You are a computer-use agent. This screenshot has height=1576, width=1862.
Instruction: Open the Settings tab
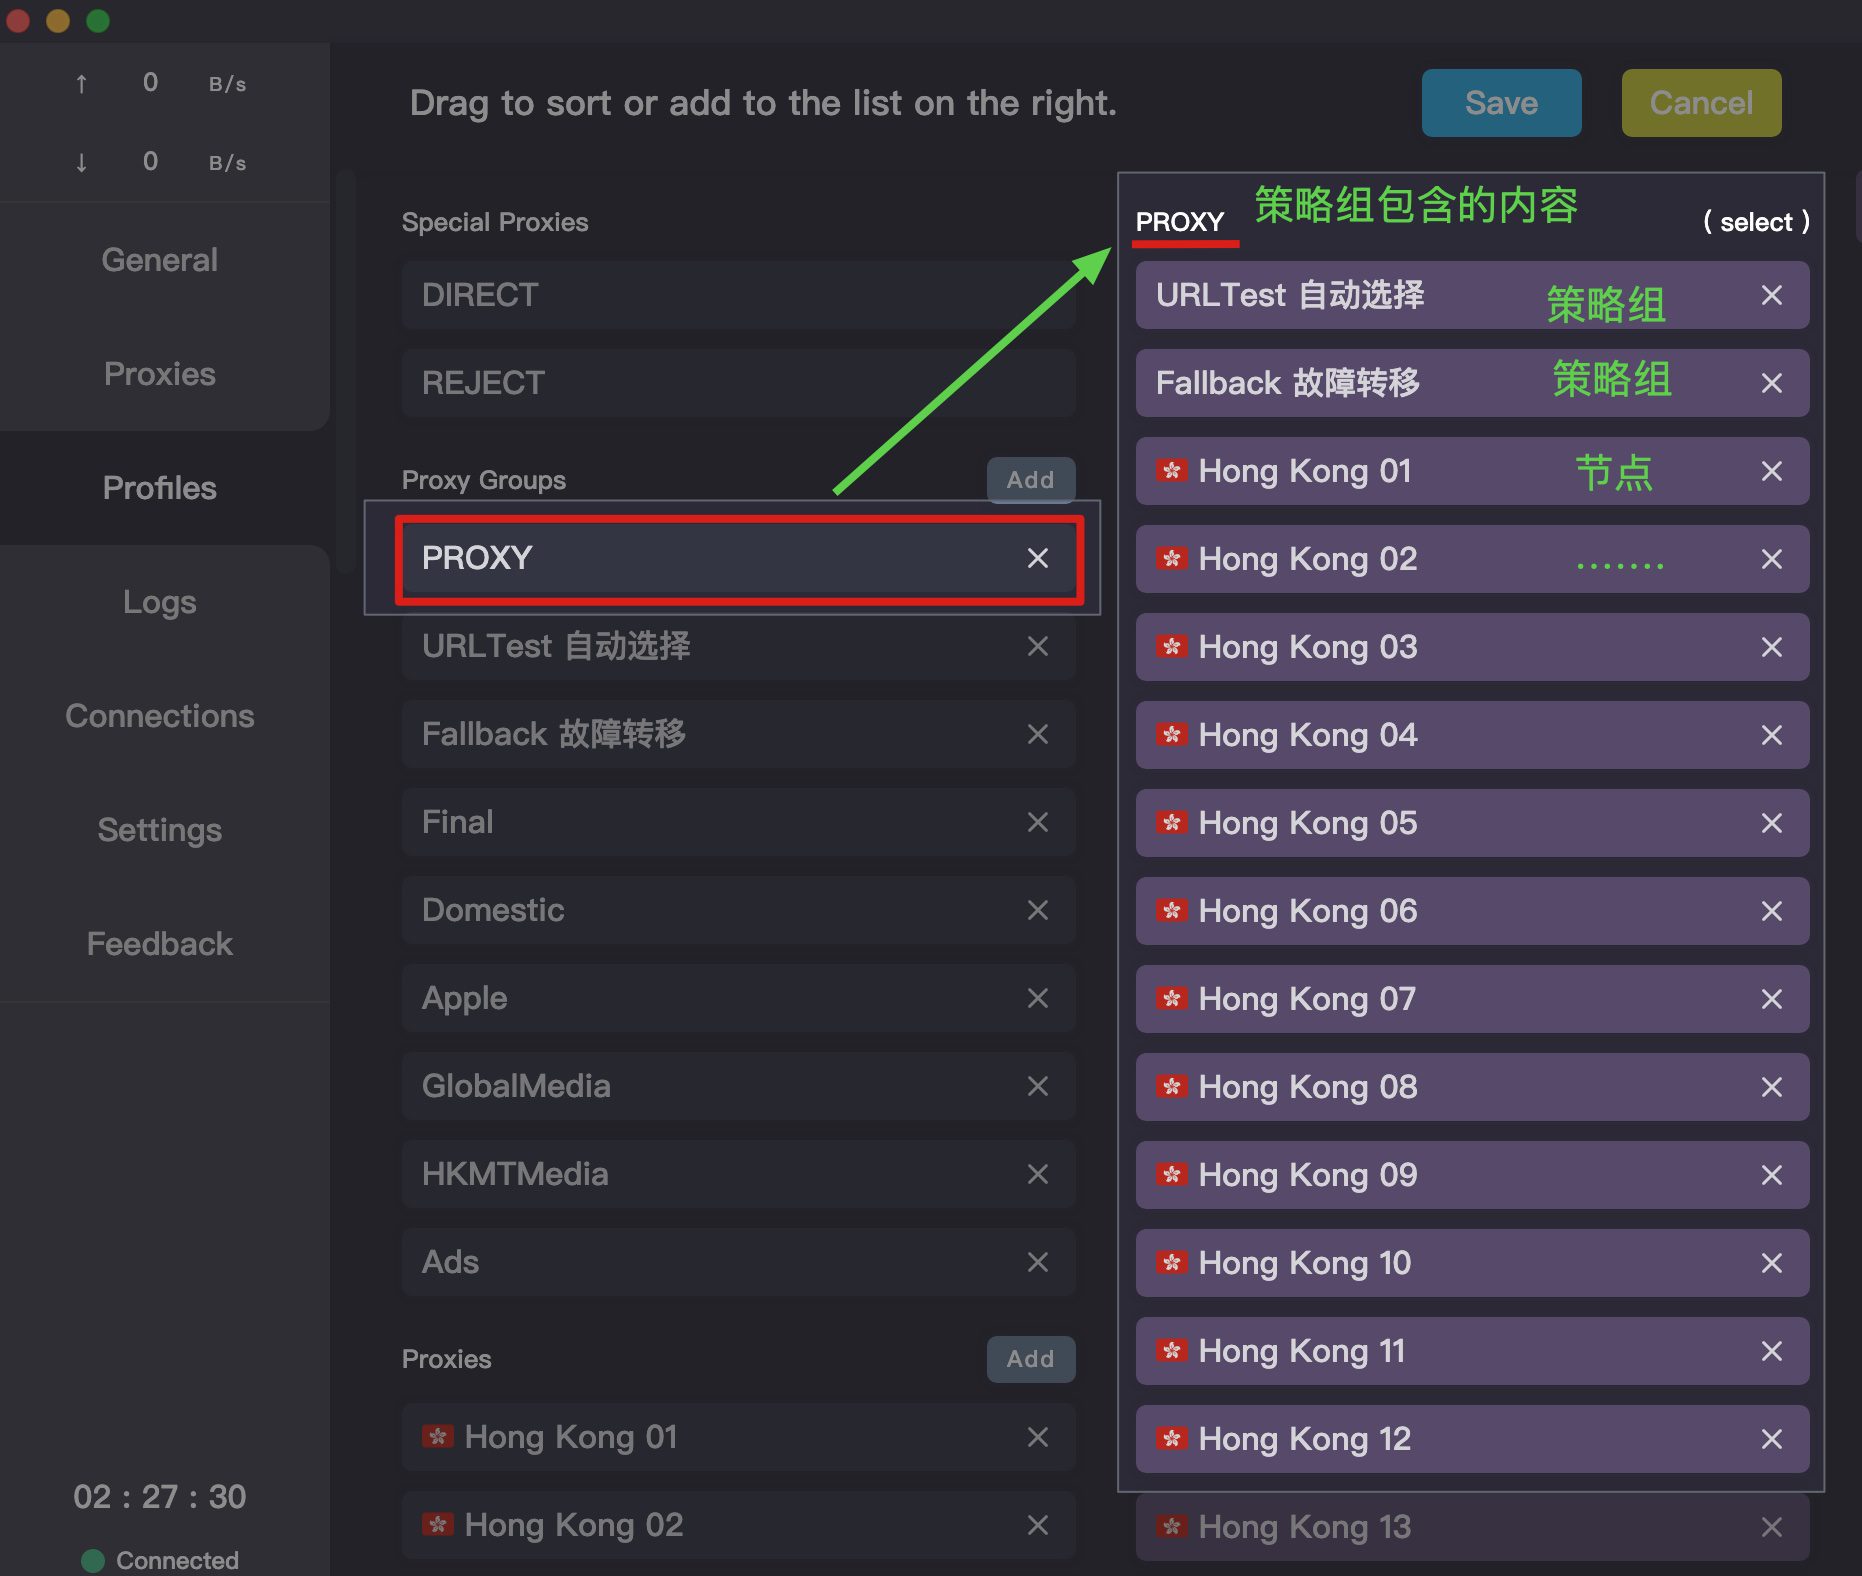click(160, 830)
